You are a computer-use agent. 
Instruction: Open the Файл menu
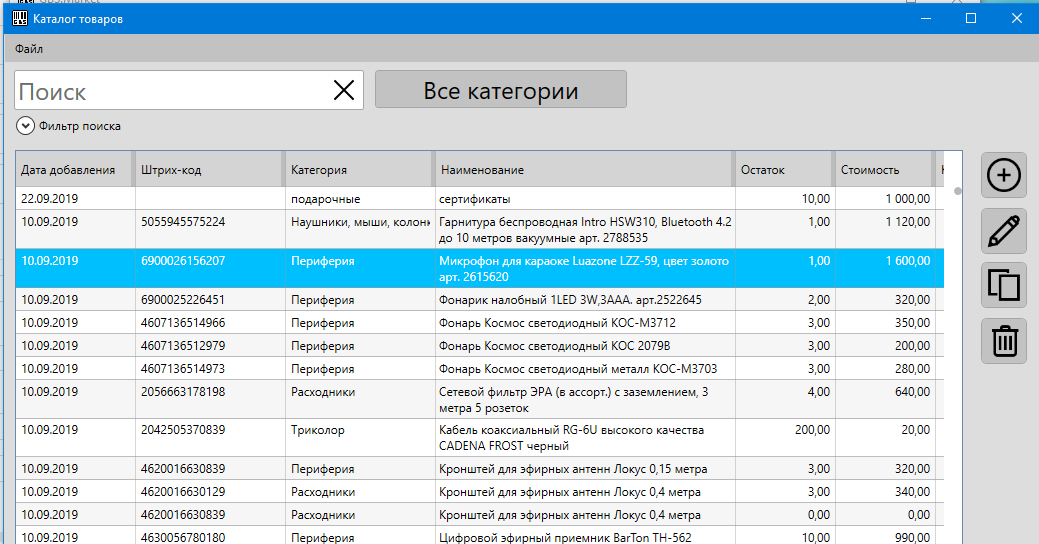tap(29, 48)
